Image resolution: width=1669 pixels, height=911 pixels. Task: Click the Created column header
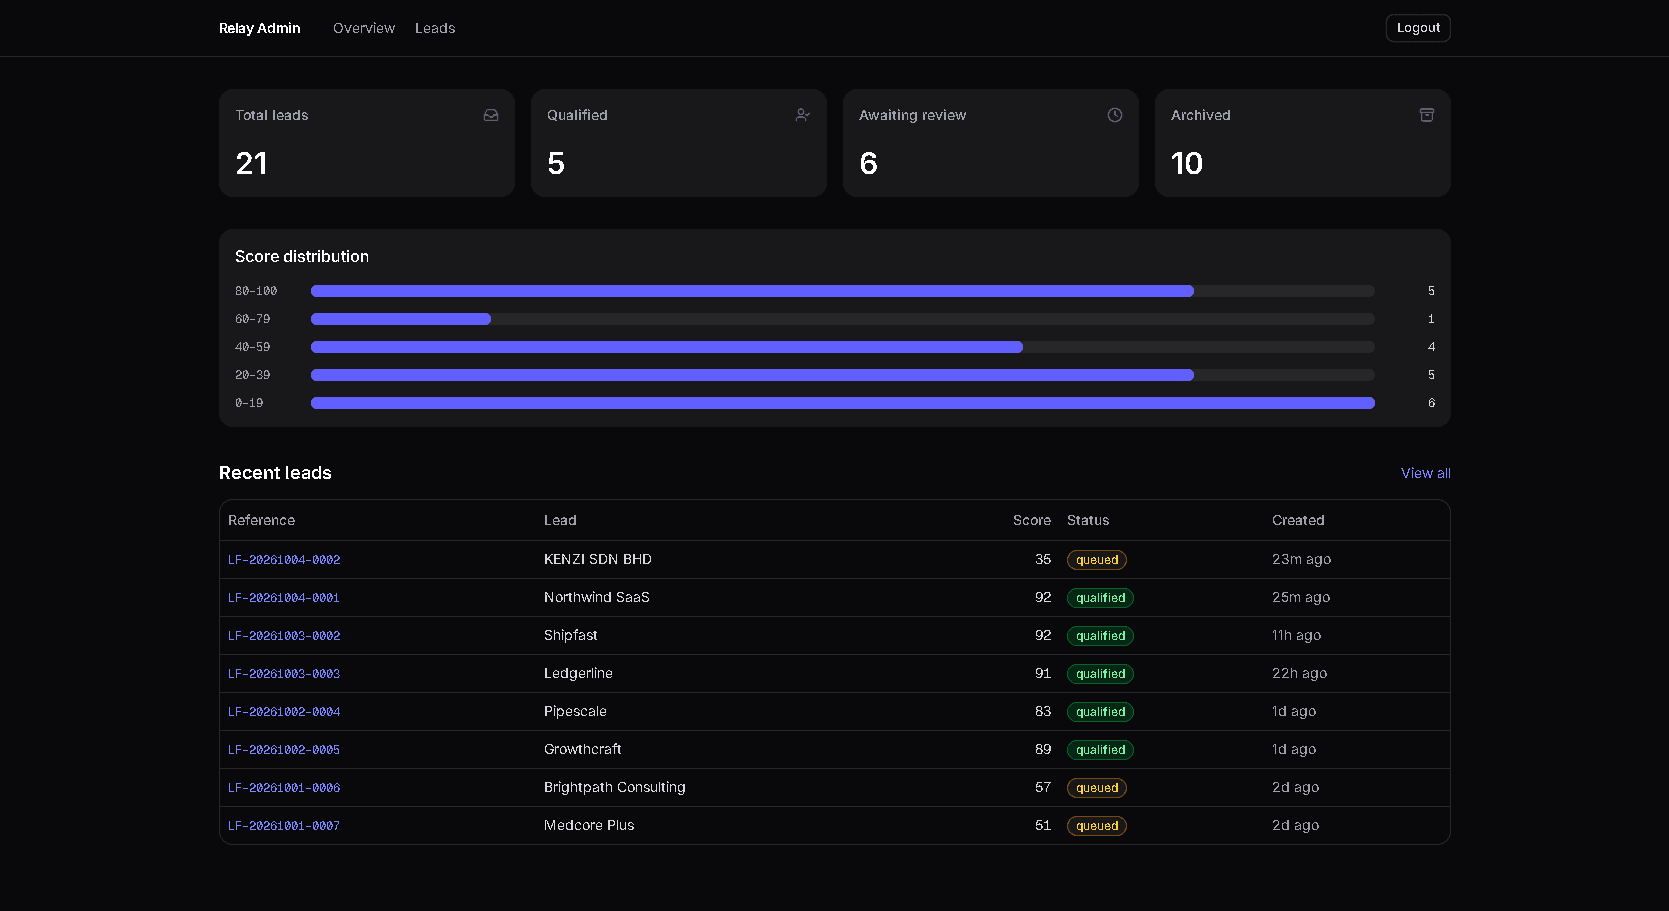pyautogui.click(x=1298, y=520)
